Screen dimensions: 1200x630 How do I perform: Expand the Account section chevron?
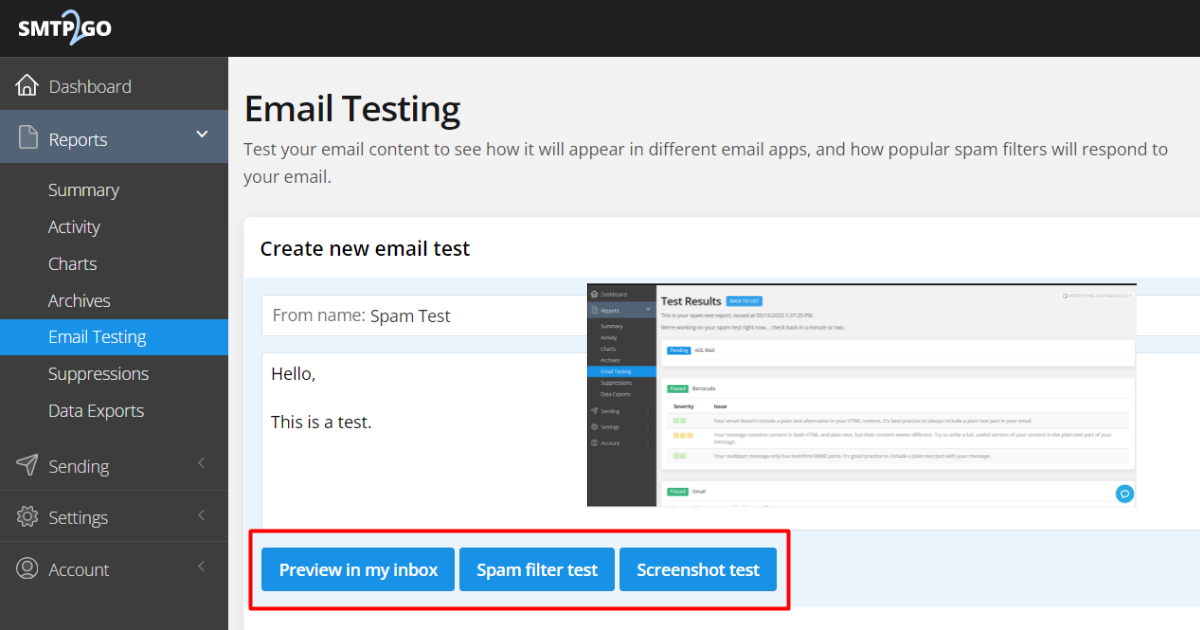[x=202, y=567]
